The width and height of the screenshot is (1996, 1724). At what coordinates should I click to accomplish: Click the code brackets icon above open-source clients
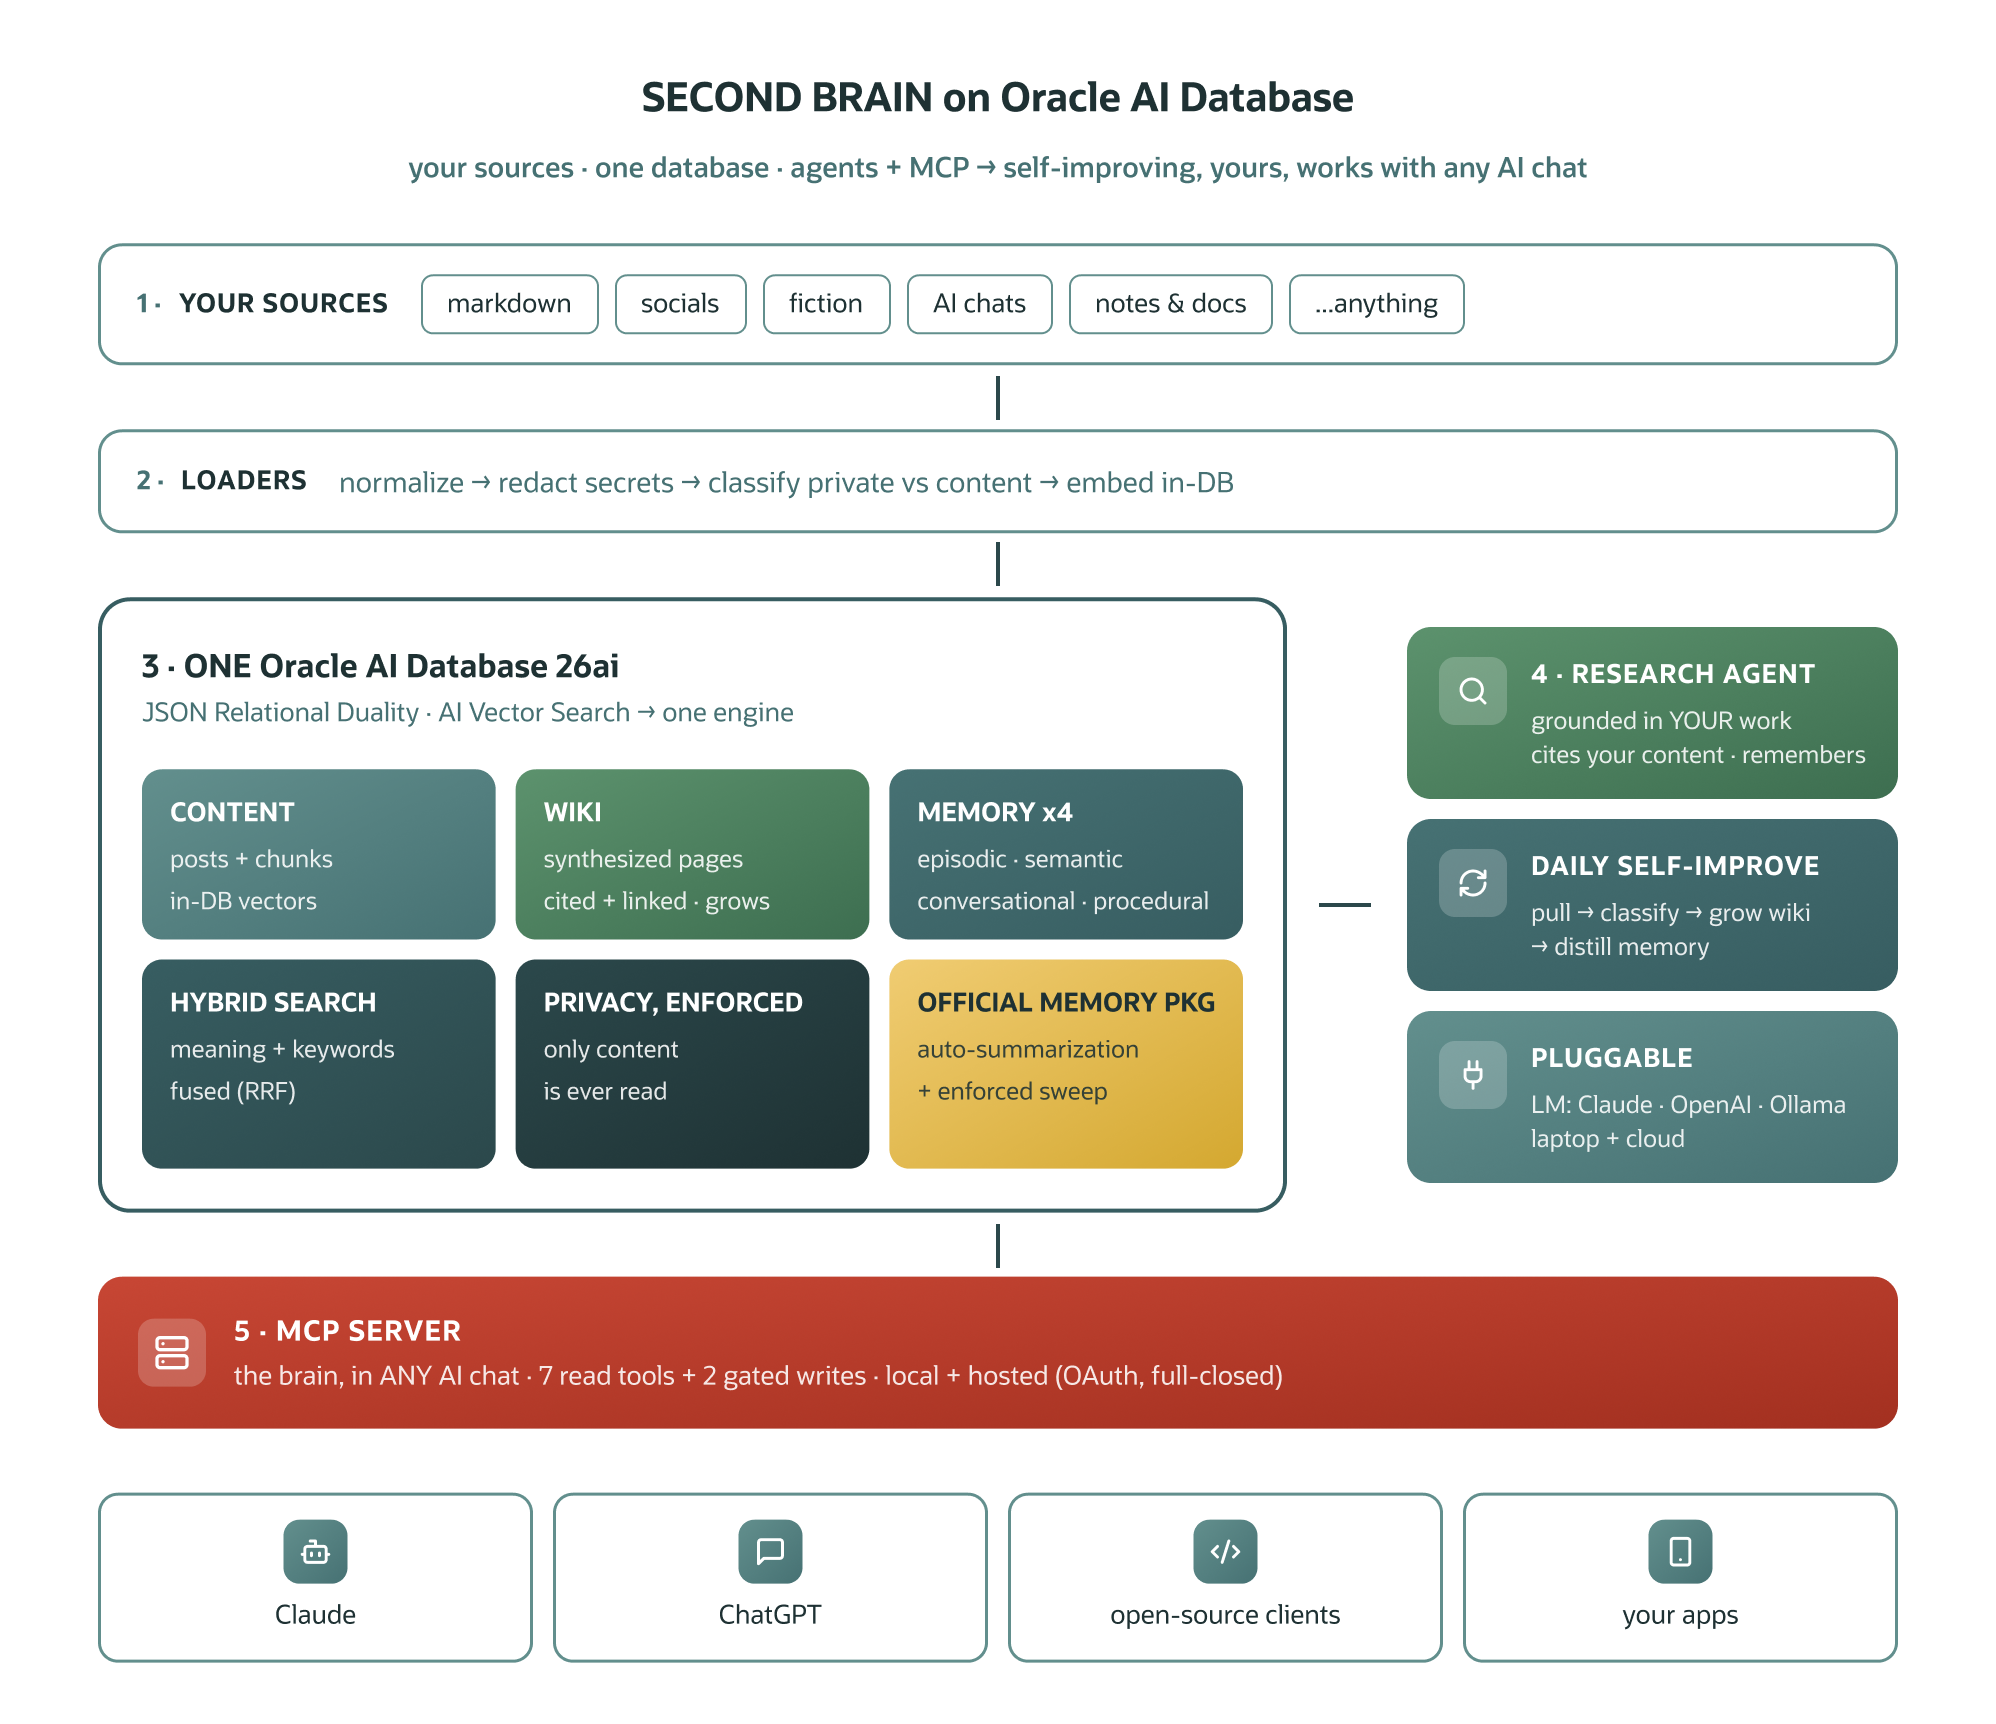(x=1225, y=1552)
